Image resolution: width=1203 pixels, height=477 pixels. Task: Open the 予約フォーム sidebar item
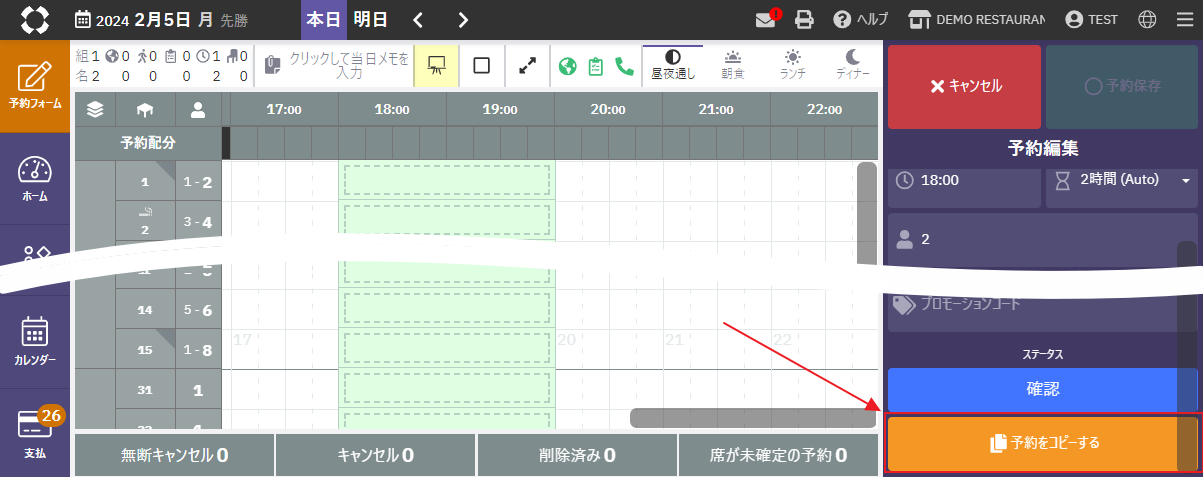tap(35, 86)
